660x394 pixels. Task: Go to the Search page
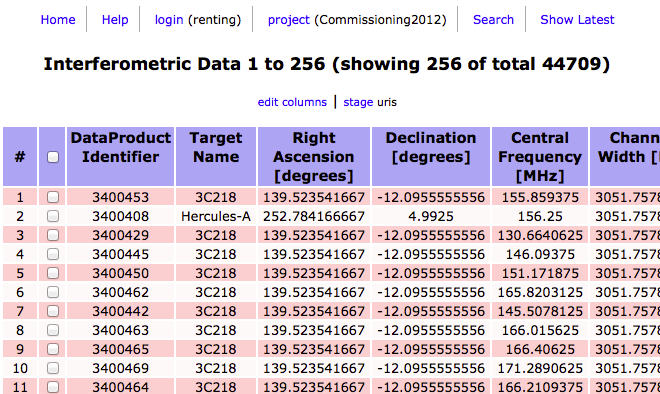(493, 20)
